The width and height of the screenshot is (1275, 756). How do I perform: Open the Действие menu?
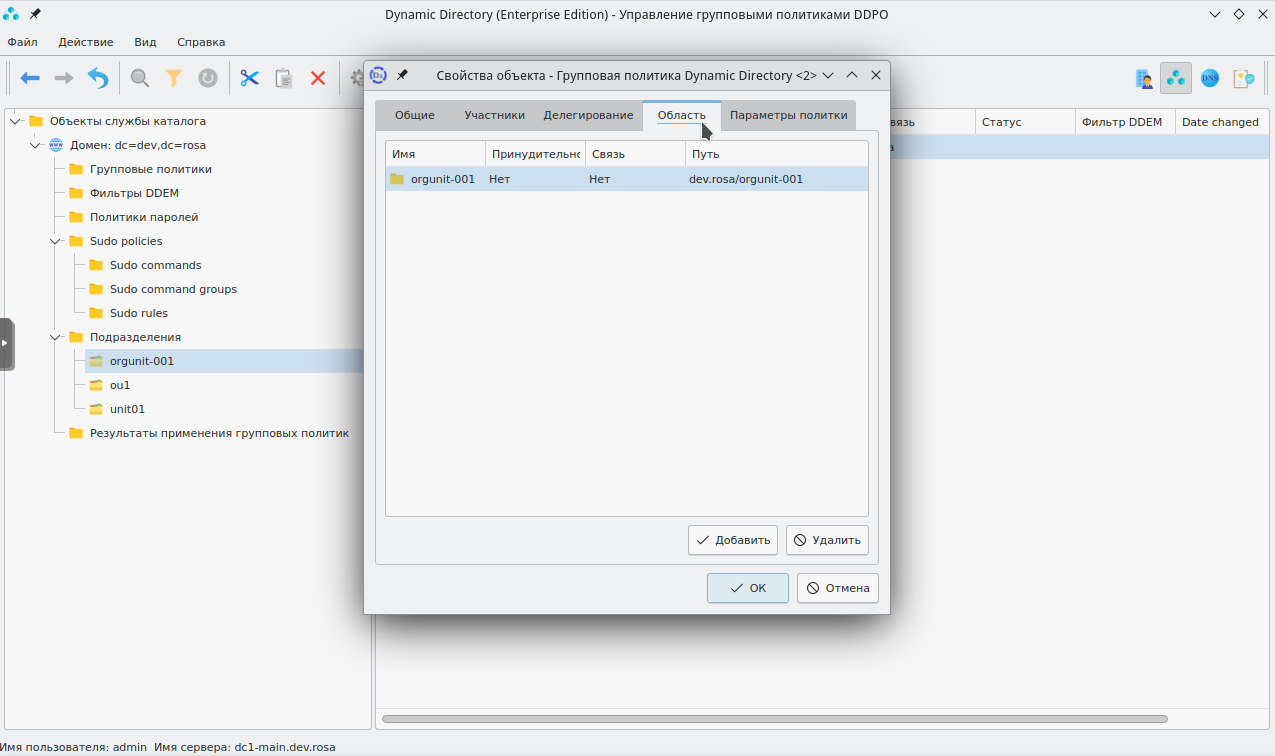coord(85,42)
